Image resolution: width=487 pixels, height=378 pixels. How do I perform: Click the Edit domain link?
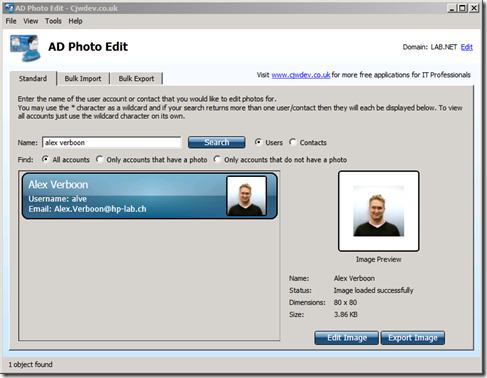point(467,47)
